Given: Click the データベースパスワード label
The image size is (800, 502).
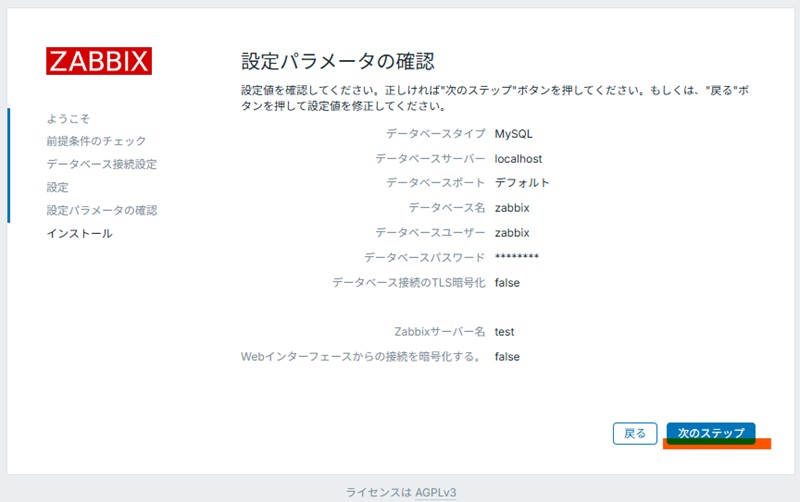Looking at the screenshot, I should click(424, 258).
